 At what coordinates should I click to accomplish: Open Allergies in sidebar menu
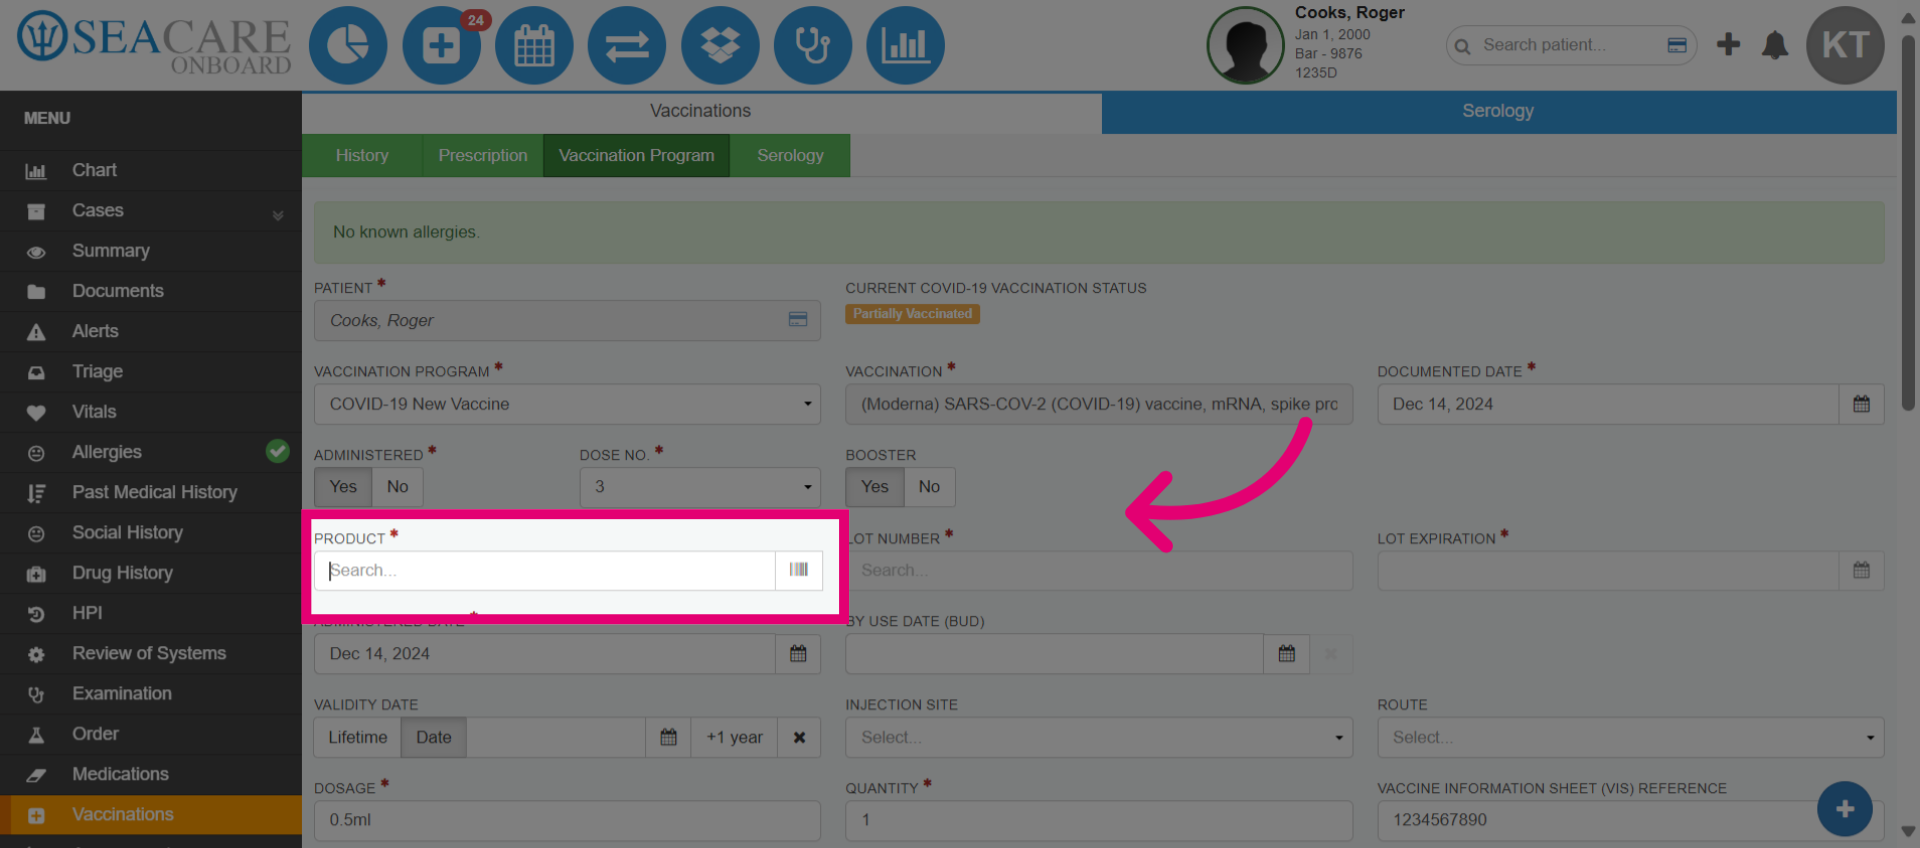coord(151,452)
